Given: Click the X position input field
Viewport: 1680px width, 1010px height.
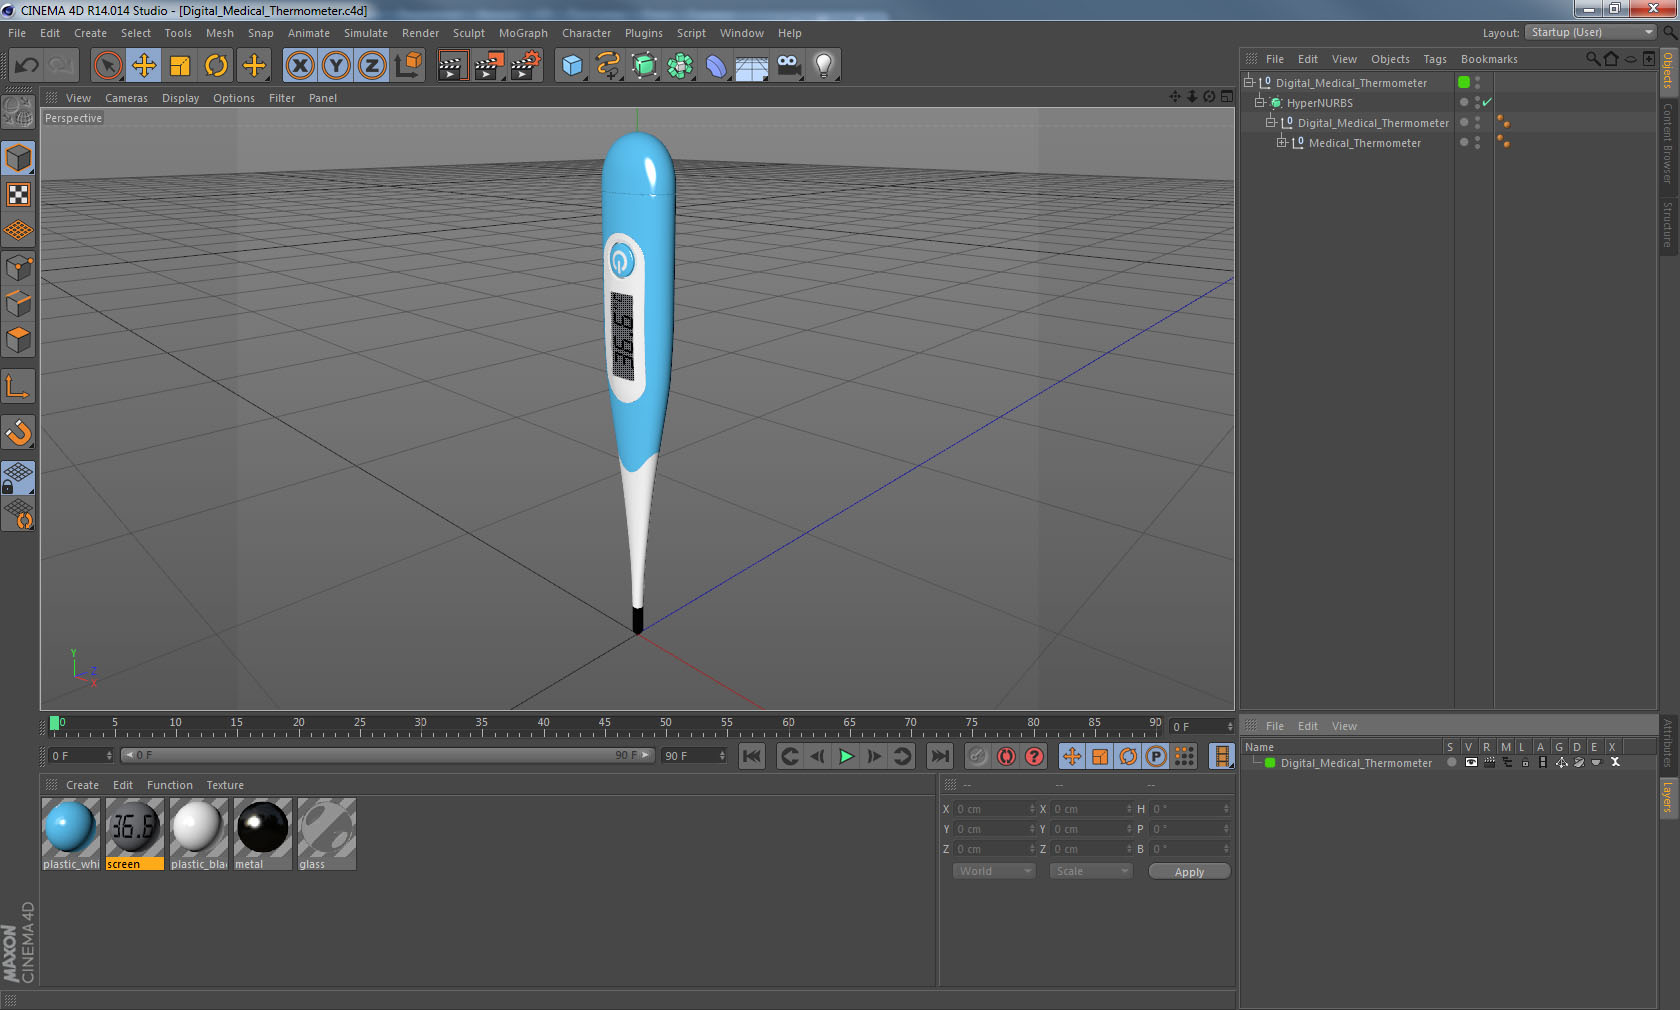Looking at the screenshot, I should point(995,809).
